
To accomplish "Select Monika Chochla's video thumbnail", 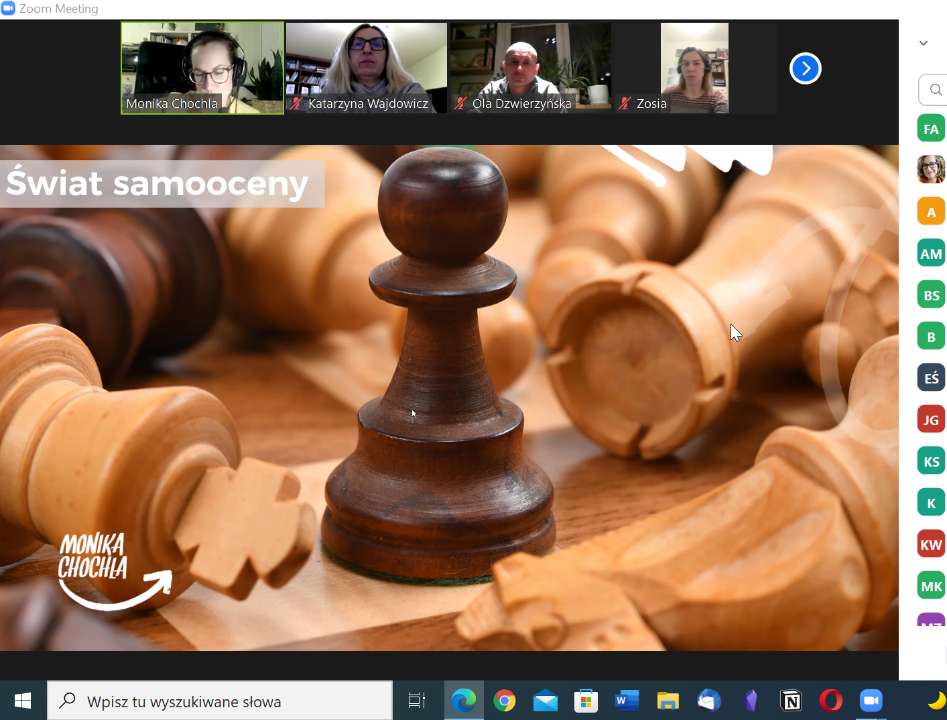I will pyautogui.click(x=203, y=67).
